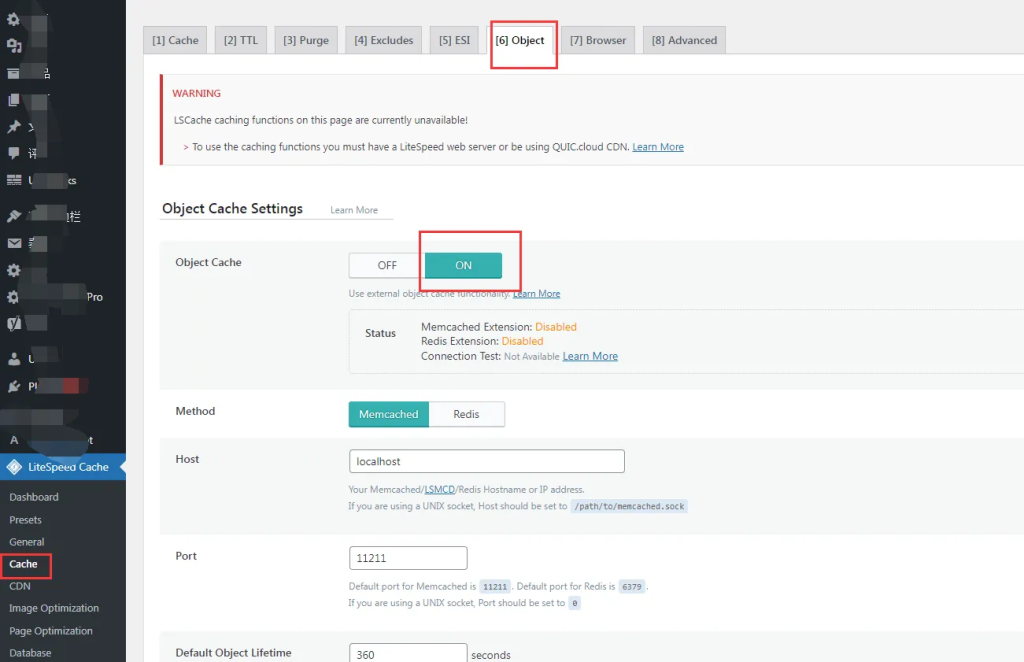1024x662 pixels.
Task: Turn Object Cache ON
Action: pyautogui.click(x=463, y=265)
